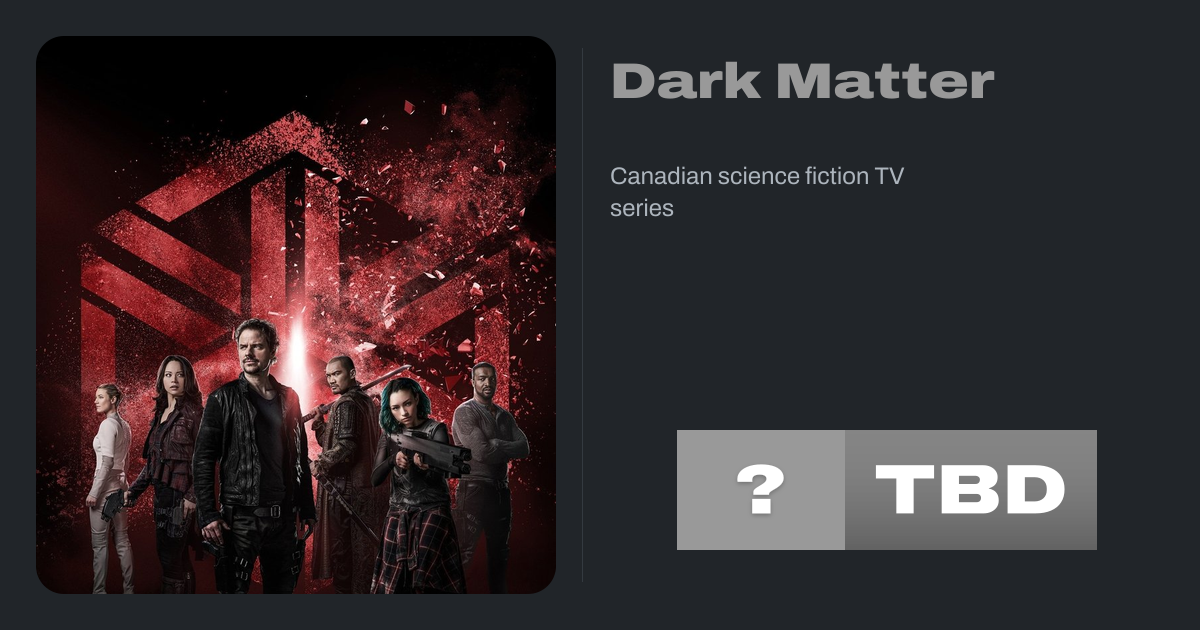This screenshot has width=1200, height=630.
Task: Open the Dark Matter poster thumbnail
Action: point(296,315)
